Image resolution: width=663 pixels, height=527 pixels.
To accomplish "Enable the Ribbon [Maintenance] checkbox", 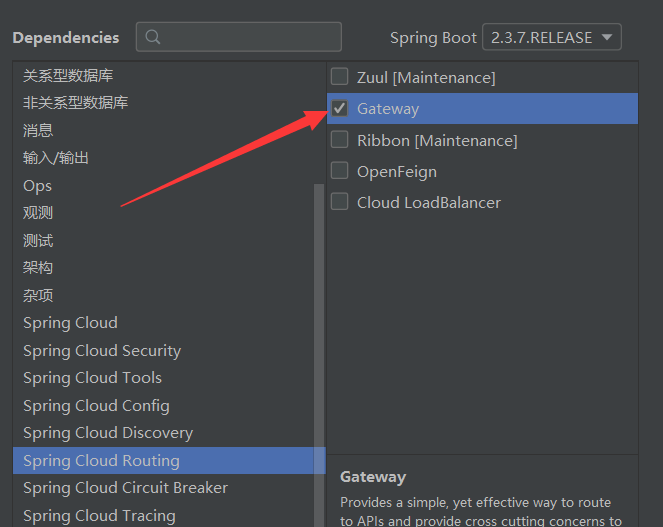I will pyautogui.click(x=340, y=140).
